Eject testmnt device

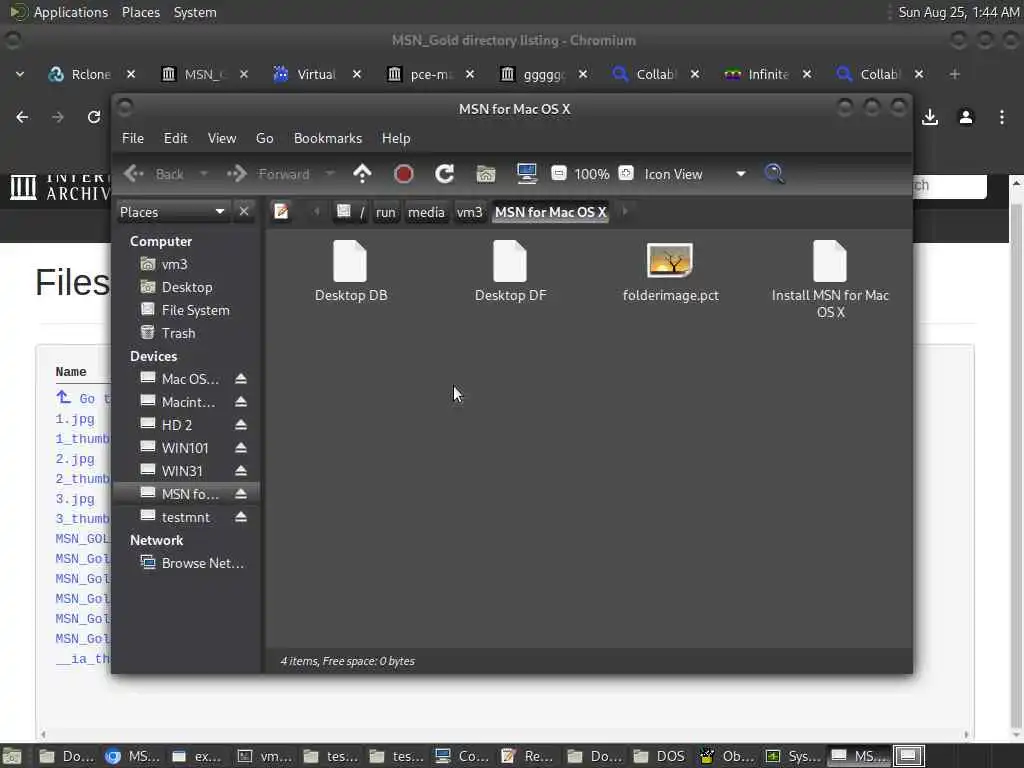241,517
